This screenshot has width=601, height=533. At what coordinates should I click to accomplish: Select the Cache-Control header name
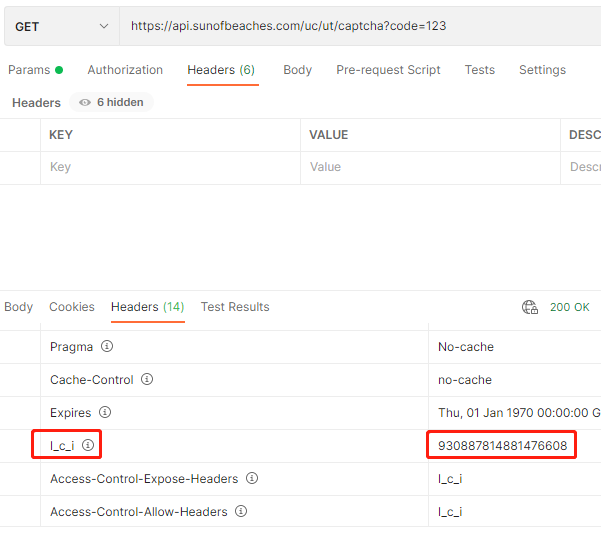pyautogui.click(x=92, y=380)
